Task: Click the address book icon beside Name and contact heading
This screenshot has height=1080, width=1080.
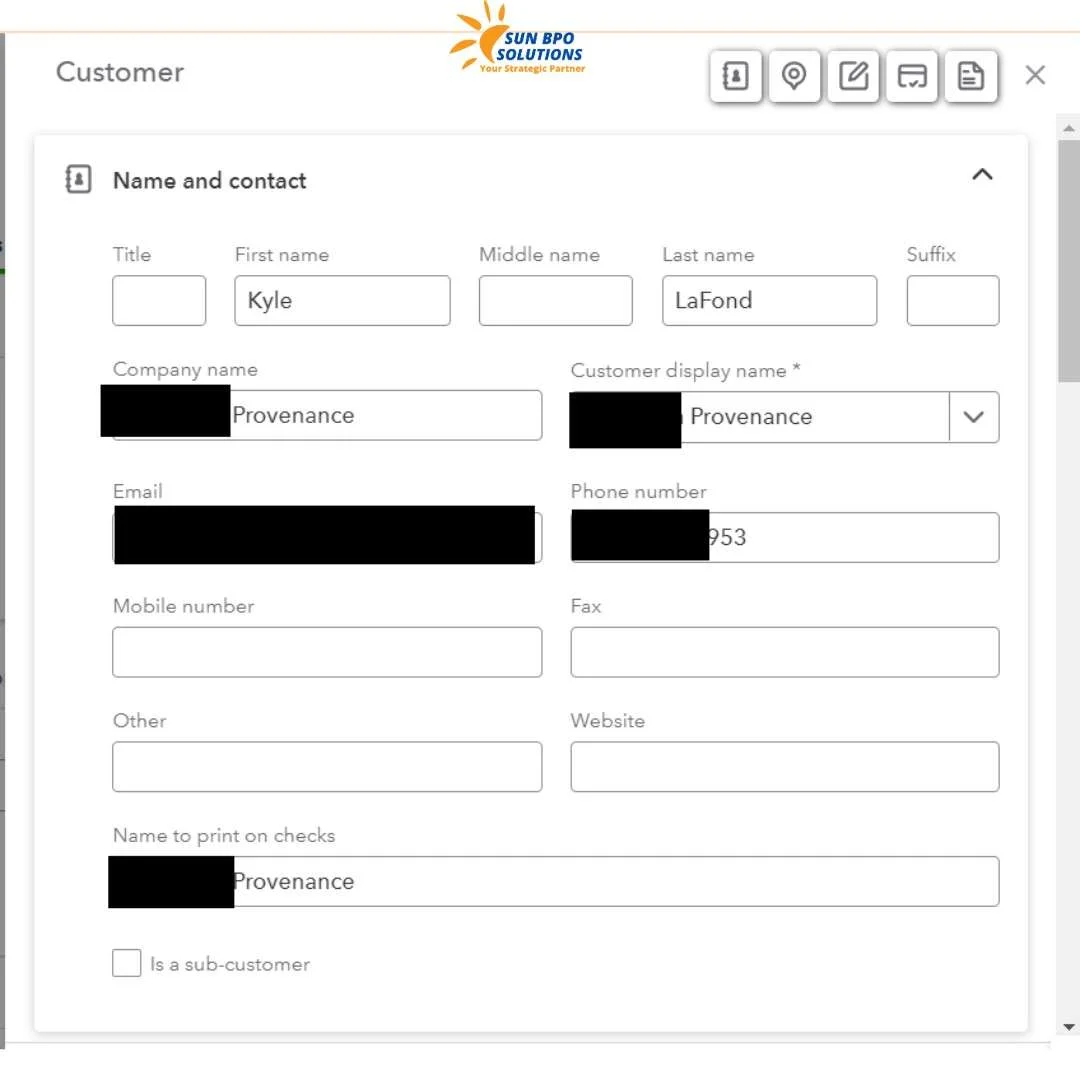Action: (79, 179)
